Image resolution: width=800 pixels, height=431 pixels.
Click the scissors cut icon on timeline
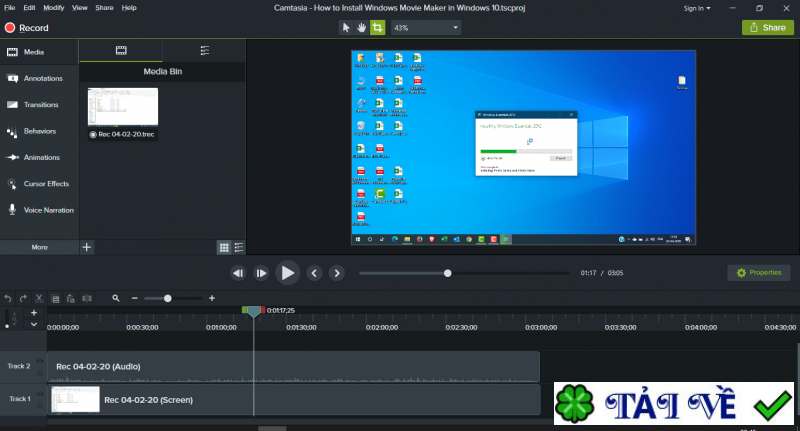coord(39,298)
